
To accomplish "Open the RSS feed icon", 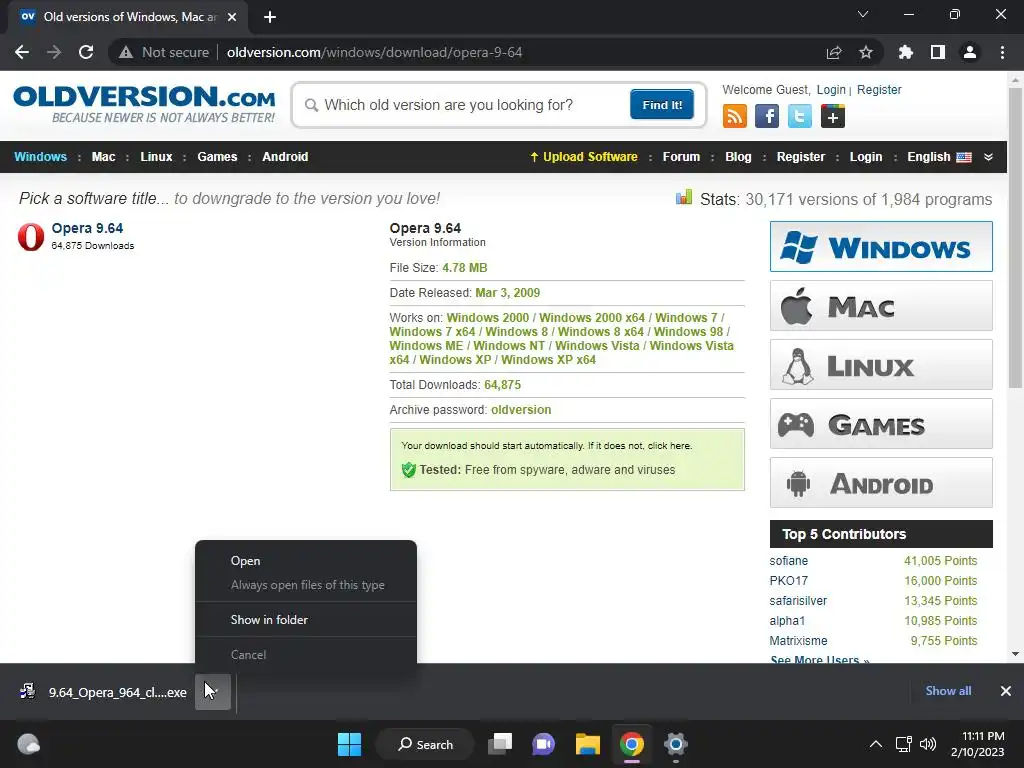I will pos(735,116).
